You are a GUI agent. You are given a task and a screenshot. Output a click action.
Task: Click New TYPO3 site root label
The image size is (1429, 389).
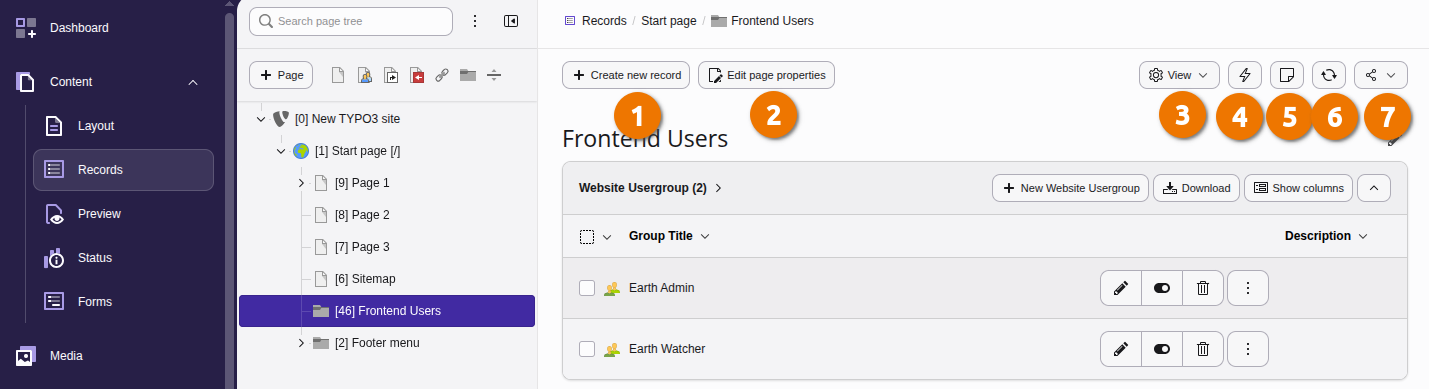point(347,118)
